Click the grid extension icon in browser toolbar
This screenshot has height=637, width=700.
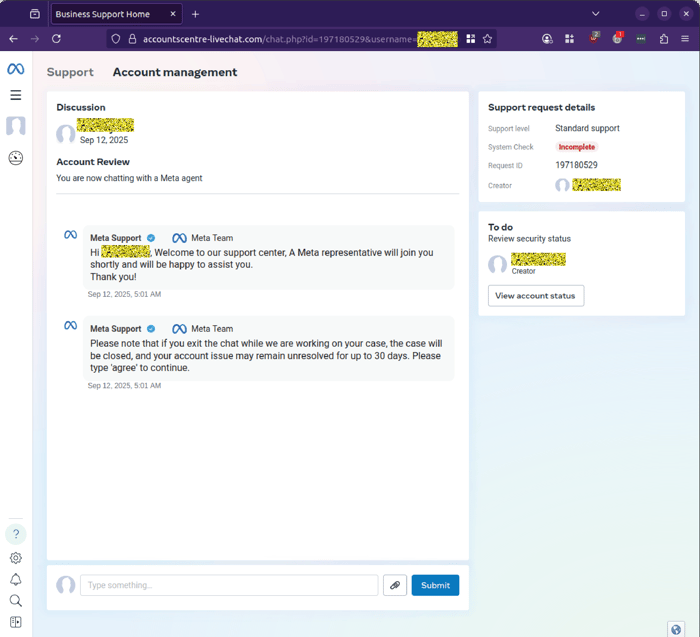569,39
